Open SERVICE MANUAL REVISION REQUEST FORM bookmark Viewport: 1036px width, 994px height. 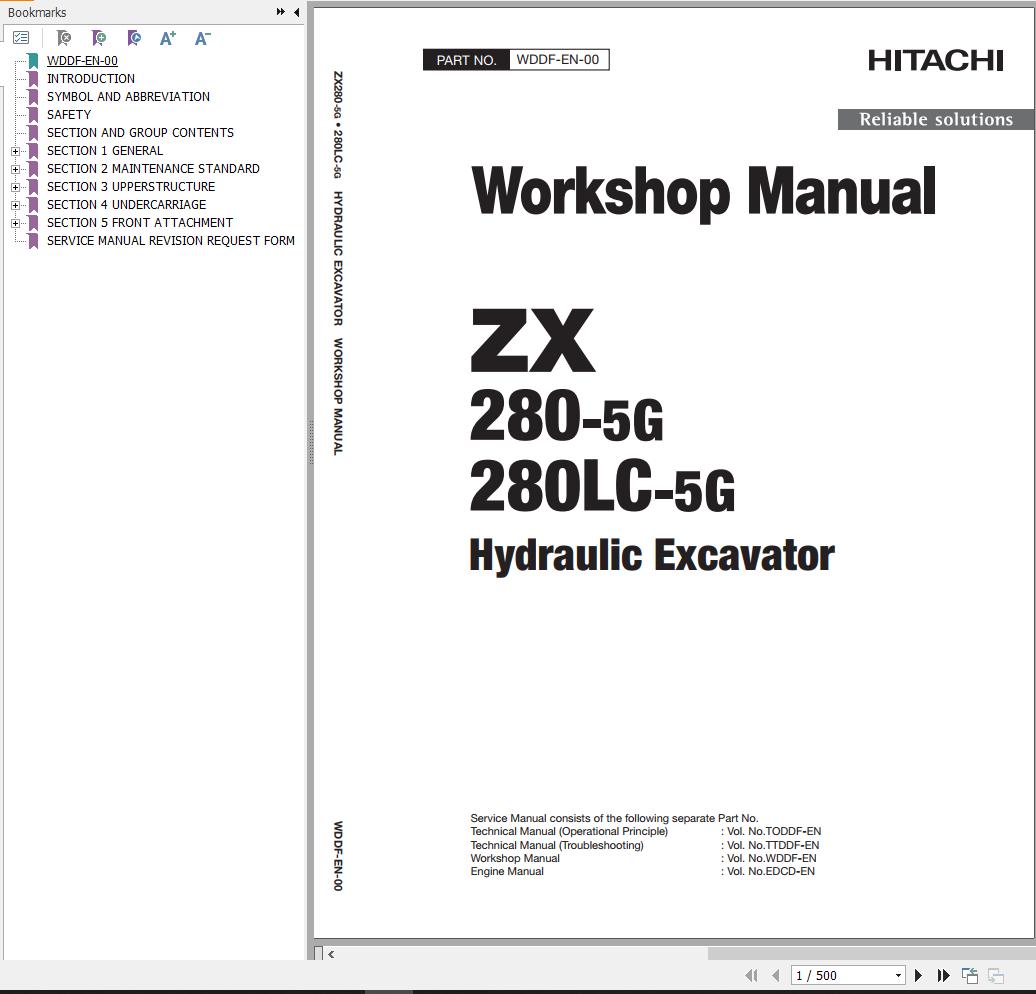(x=170, y=241)
